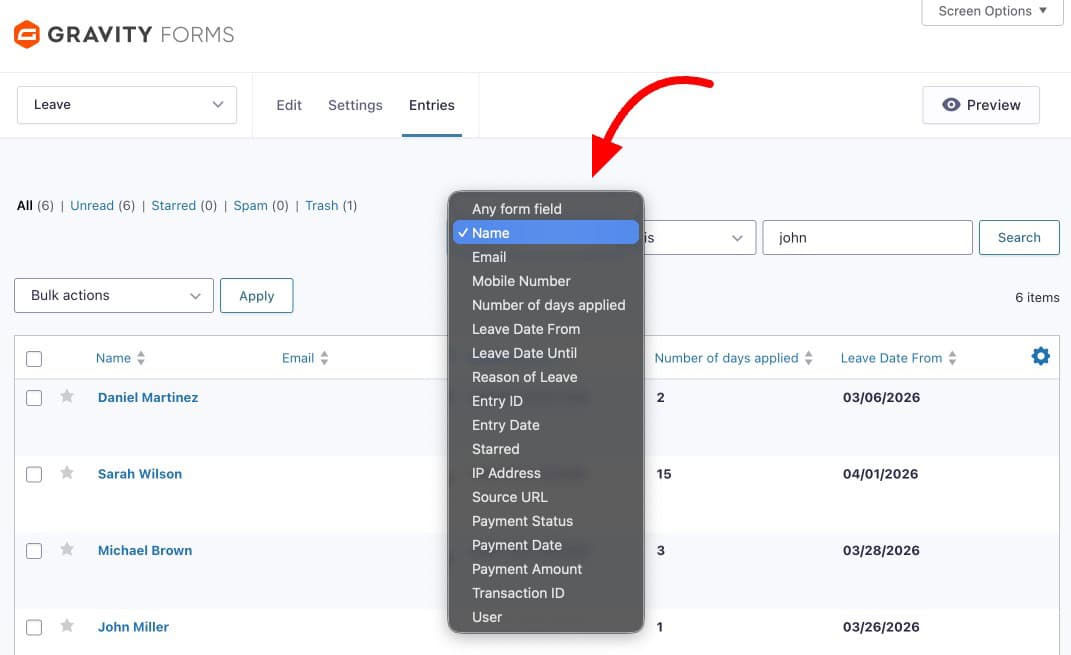Check the Michael Brown row checkbox
The width and height of the screenshot is (1071, 655).
tap(34, 551)
